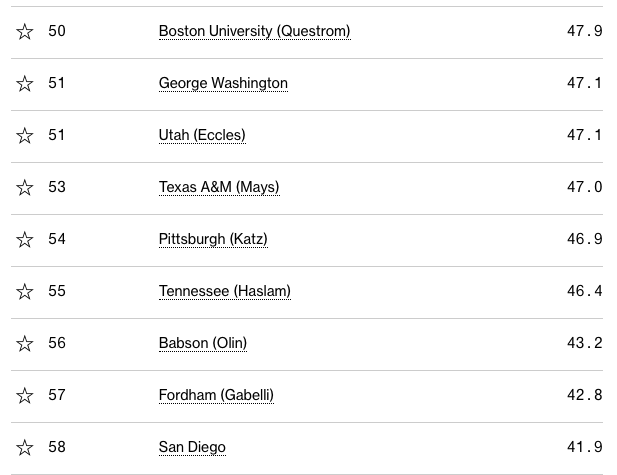This screenshot has width=617, height=475.
Task: Star the Pittsburgh (Katz) entry
Action: tap(25, 240)
